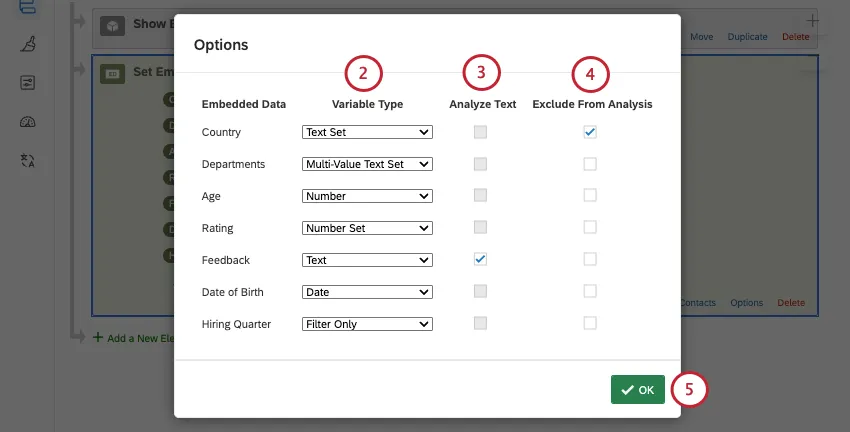Click the Date of Birth label
This screenshot has height=432, width=850.
233,292
